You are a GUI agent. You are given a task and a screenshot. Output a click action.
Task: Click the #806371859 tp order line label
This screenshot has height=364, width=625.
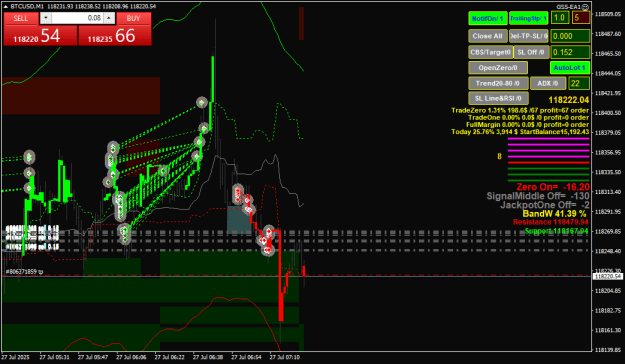pyautogui.click(x=24, y=272)
